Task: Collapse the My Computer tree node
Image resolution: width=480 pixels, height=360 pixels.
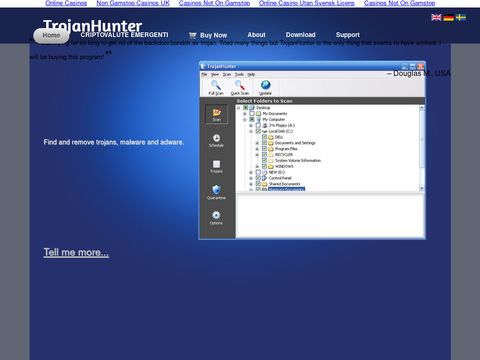Action: (x=245, y=119)
